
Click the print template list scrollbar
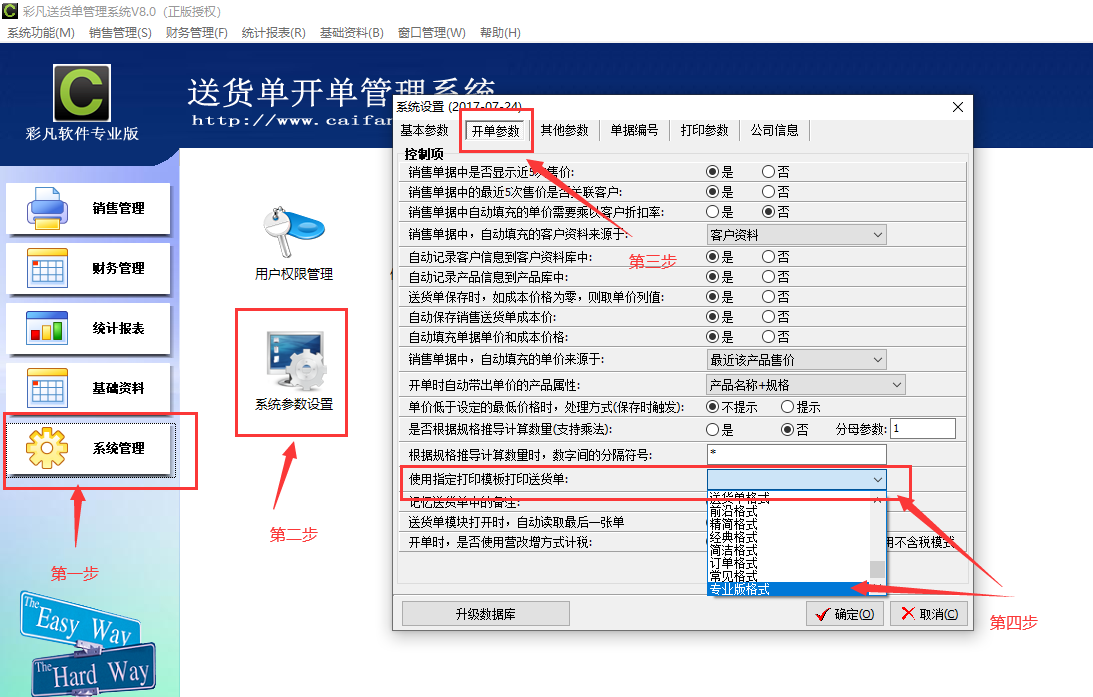coord(877,540)
